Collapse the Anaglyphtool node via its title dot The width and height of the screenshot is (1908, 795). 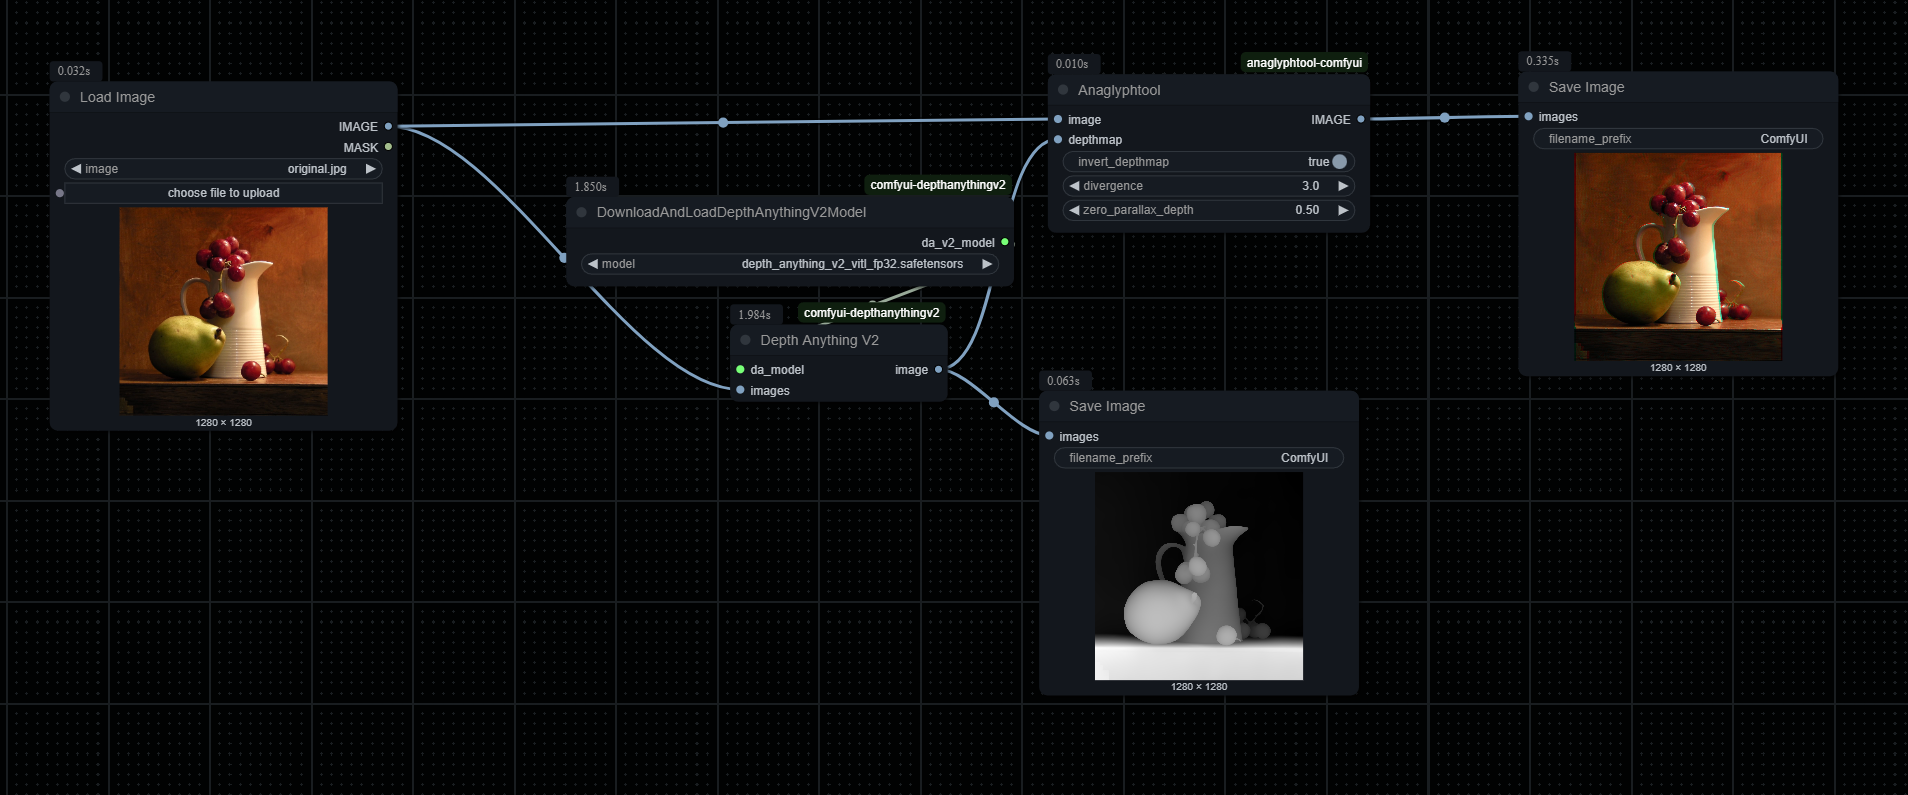click(x=1063, y=90)
